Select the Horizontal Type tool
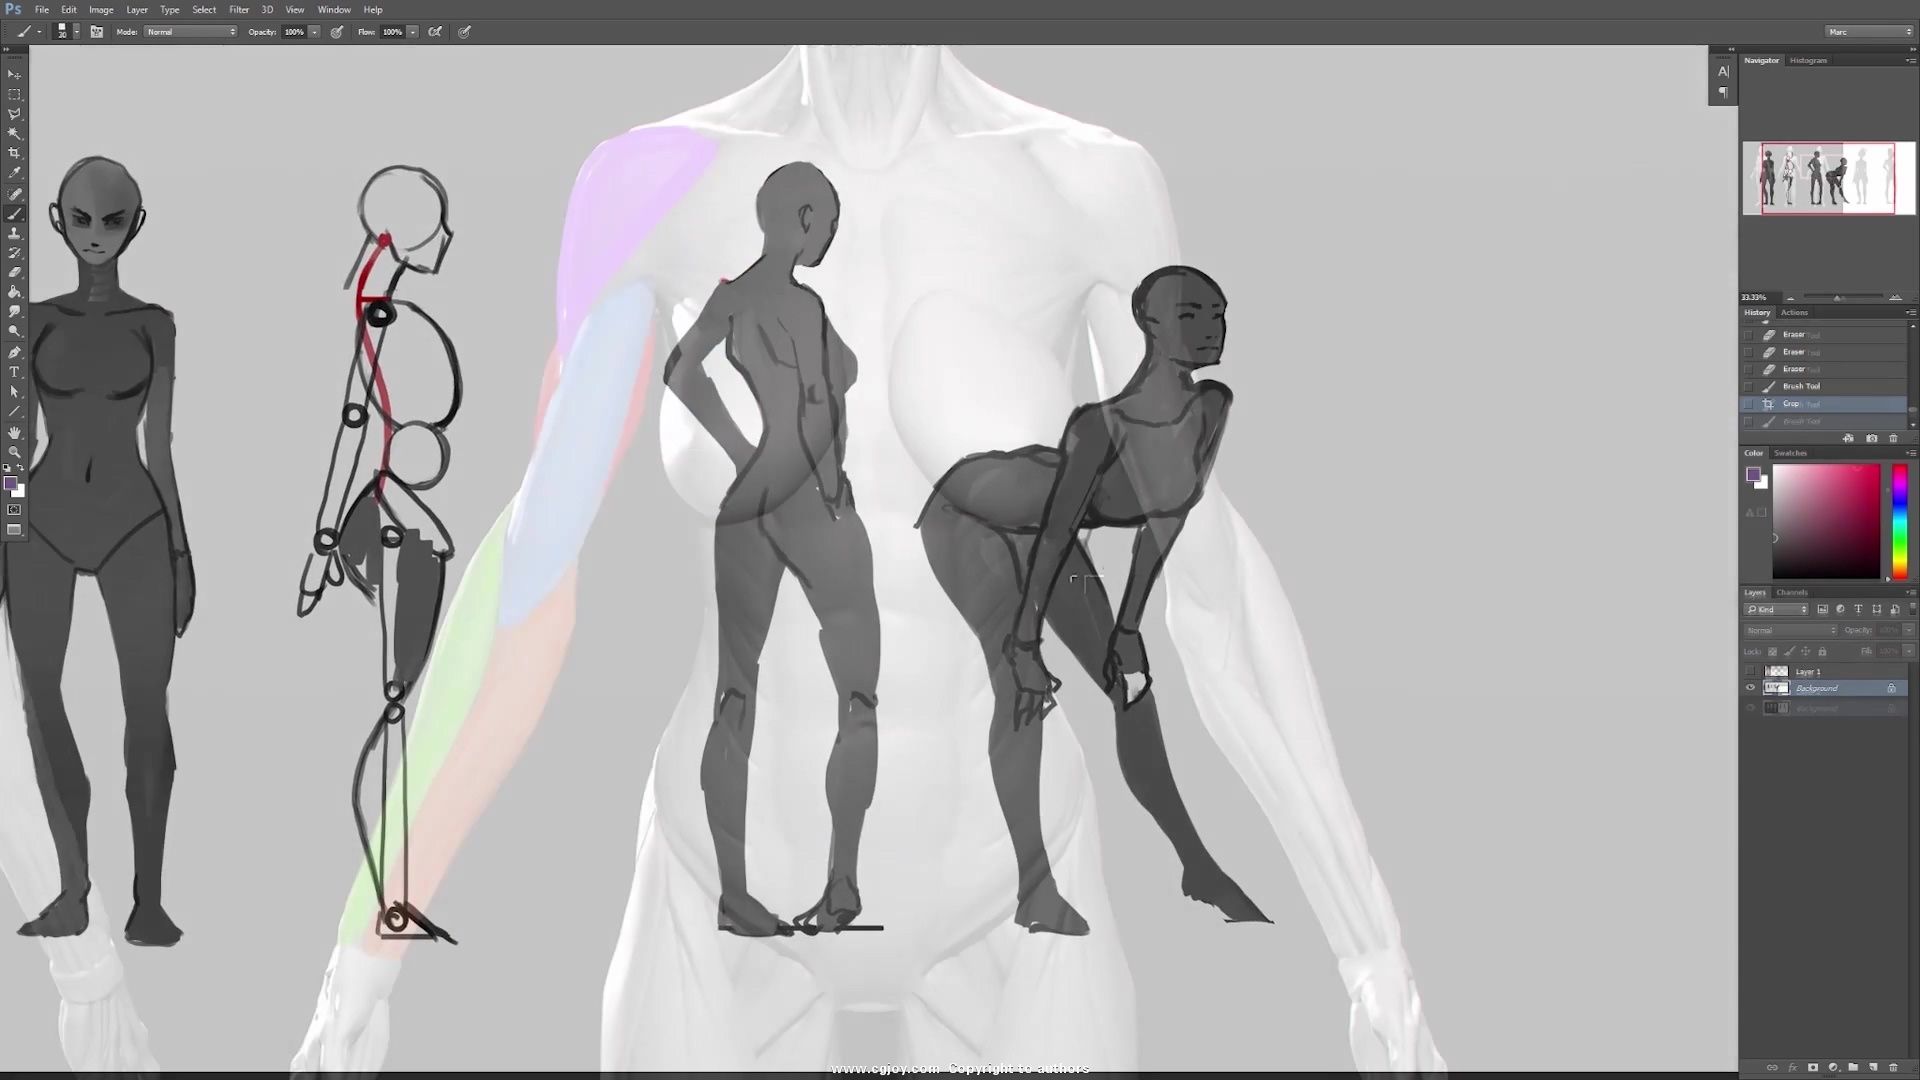 click(14, 372)
